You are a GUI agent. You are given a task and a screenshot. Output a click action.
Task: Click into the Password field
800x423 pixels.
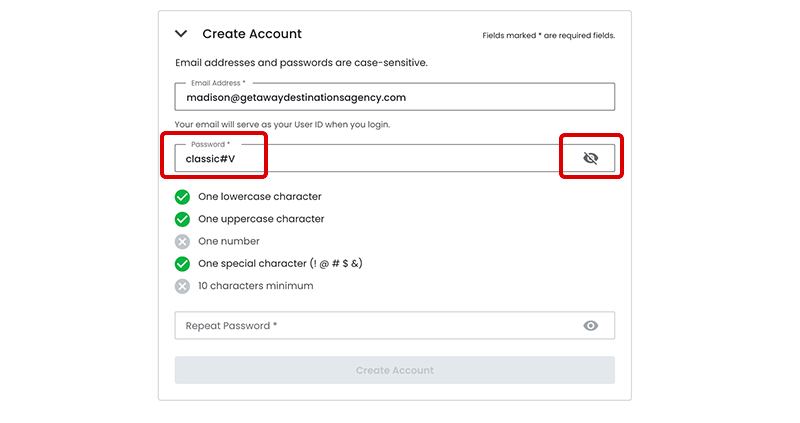point(370,159)
